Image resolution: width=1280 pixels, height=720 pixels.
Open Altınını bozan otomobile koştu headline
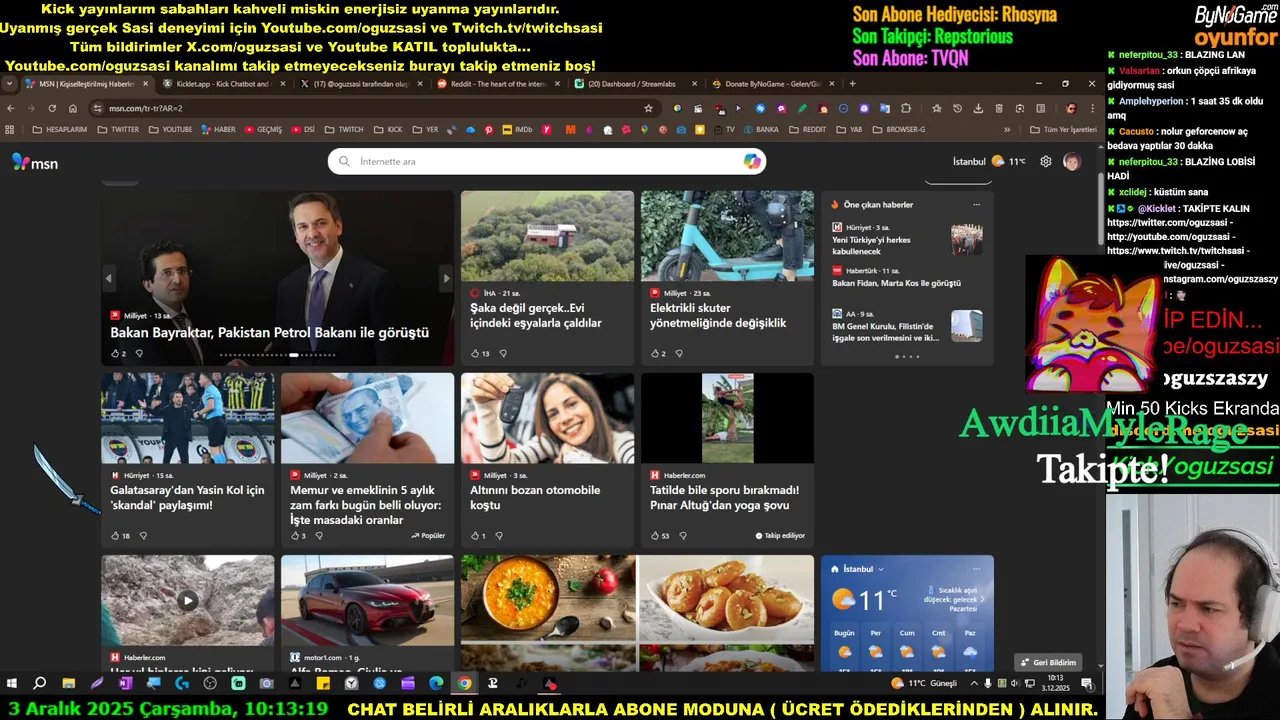click(x=535, y=498)
